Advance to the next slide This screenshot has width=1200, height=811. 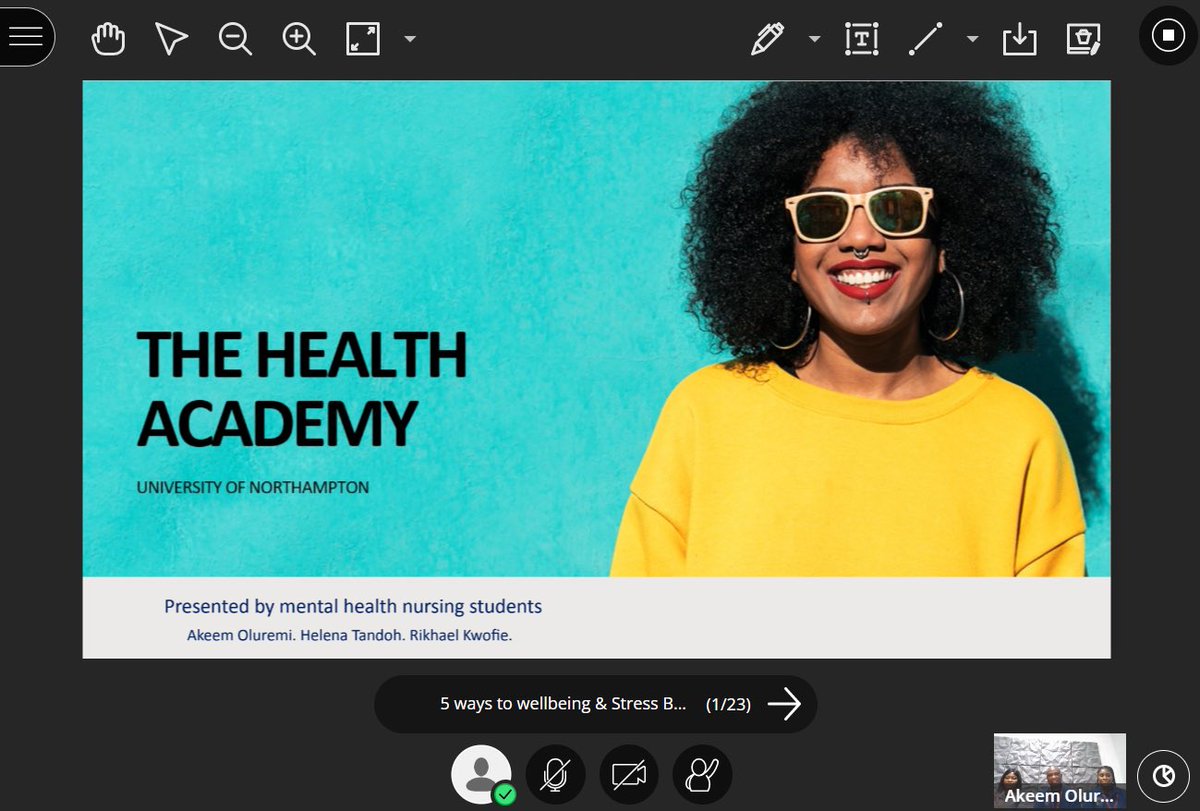(x=786, y=704)
